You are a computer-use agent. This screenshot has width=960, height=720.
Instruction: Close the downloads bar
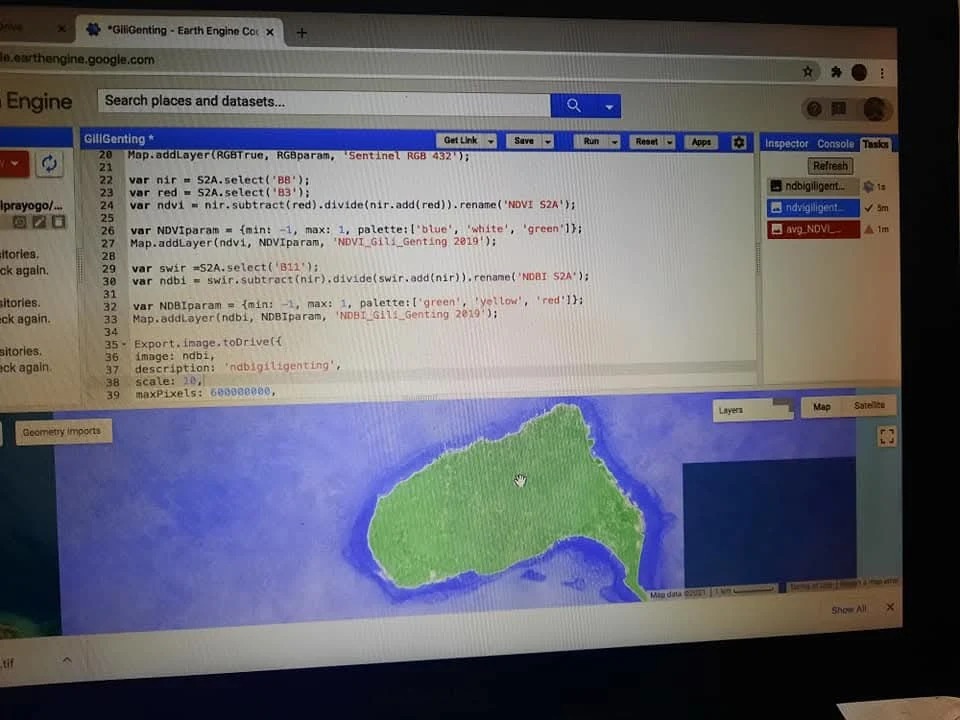point(890,607)
